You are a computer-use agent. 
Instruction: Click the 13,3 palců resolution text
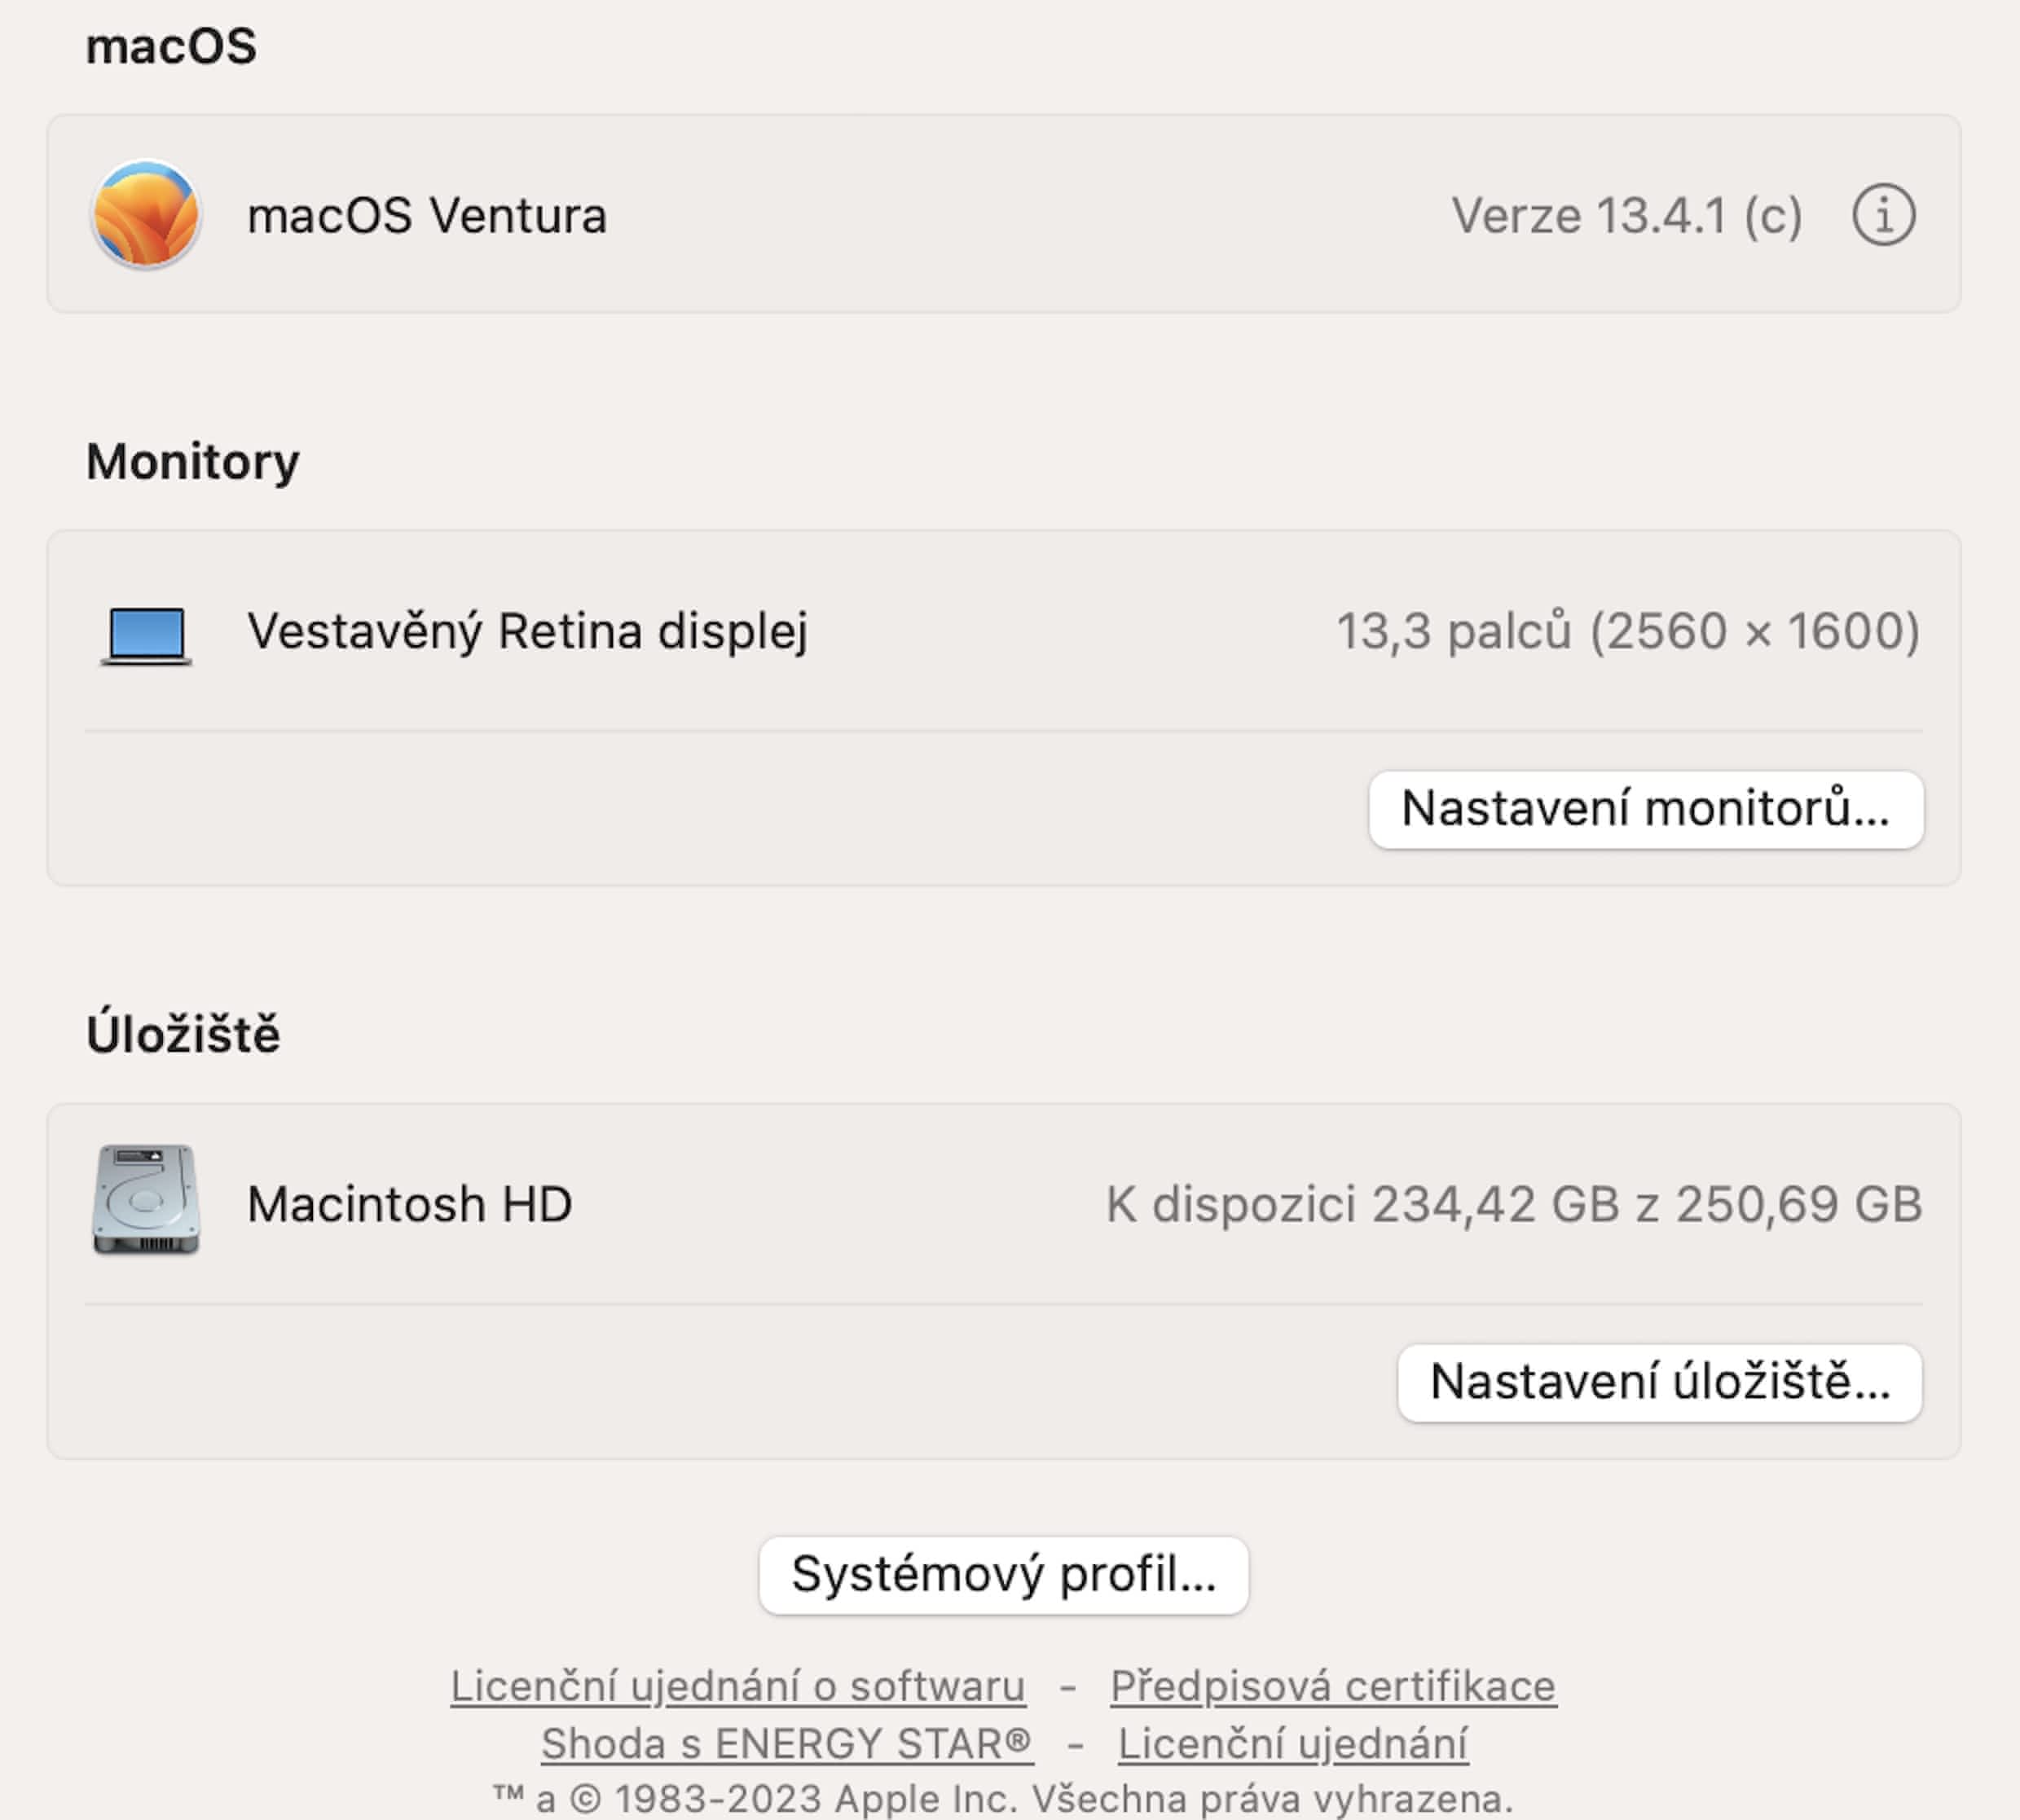click(x=1627, y=632)
